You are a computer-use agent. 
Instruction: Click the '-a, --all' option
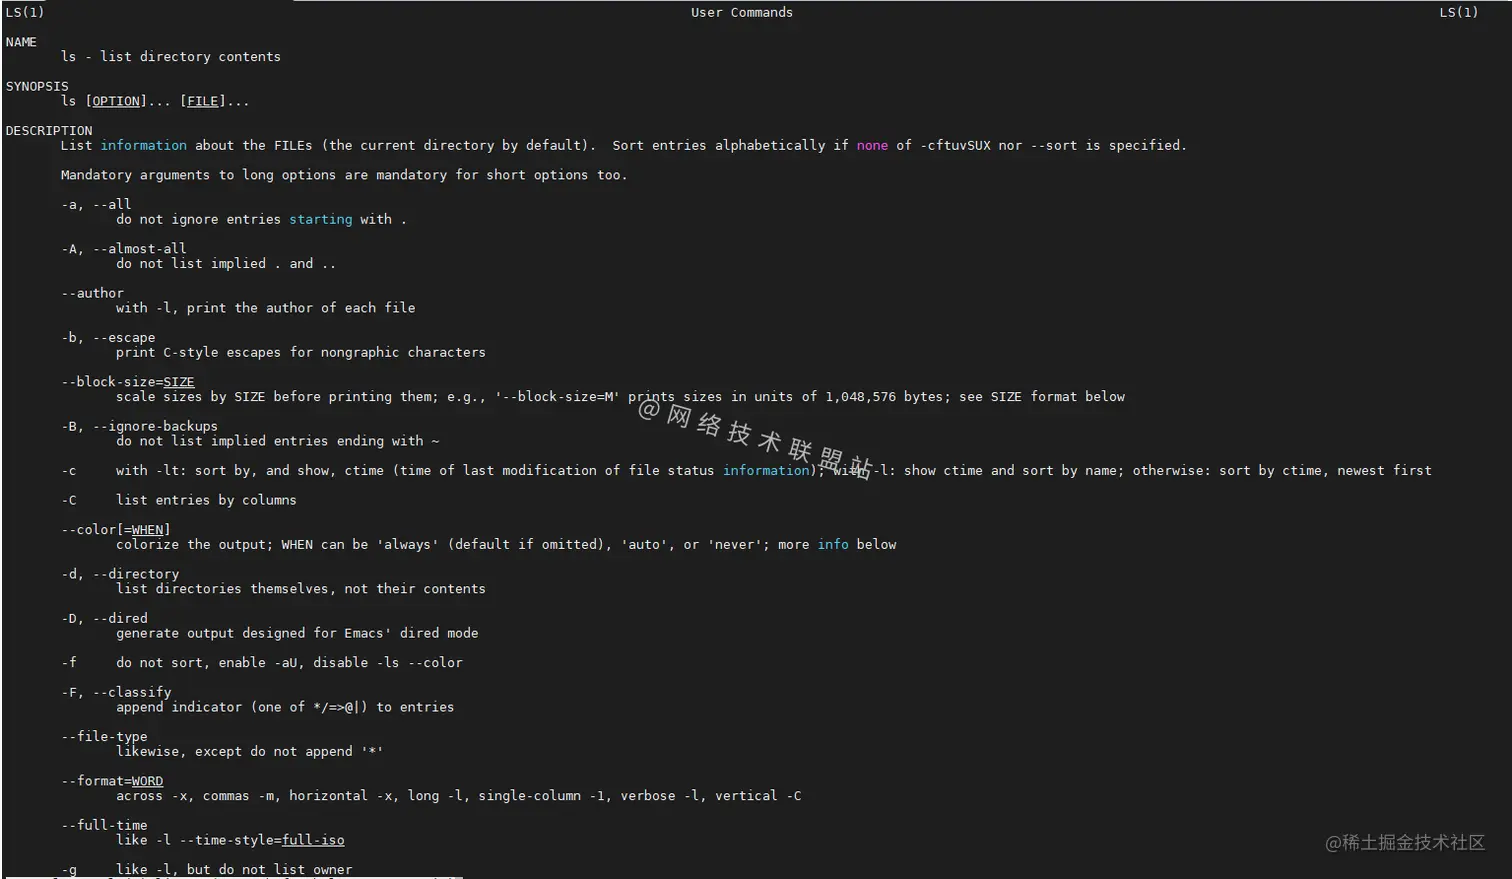[96, 204]
